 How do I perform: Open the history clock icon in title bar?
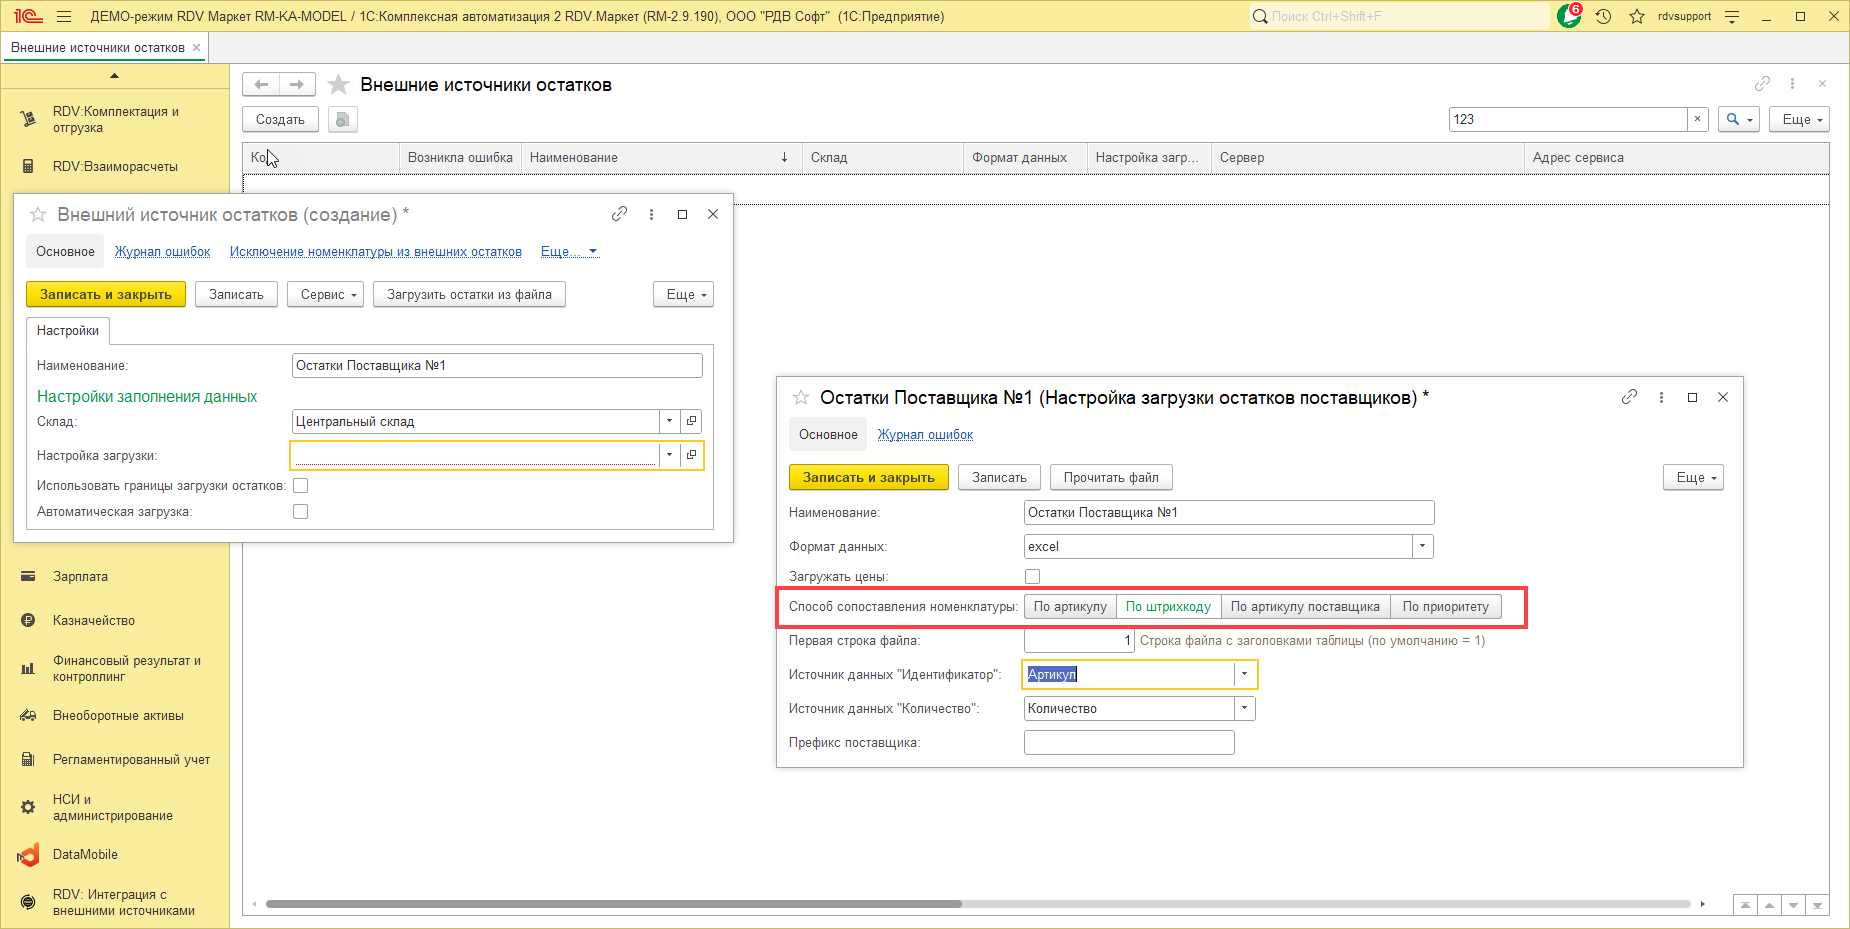[x=1604, y=16]
